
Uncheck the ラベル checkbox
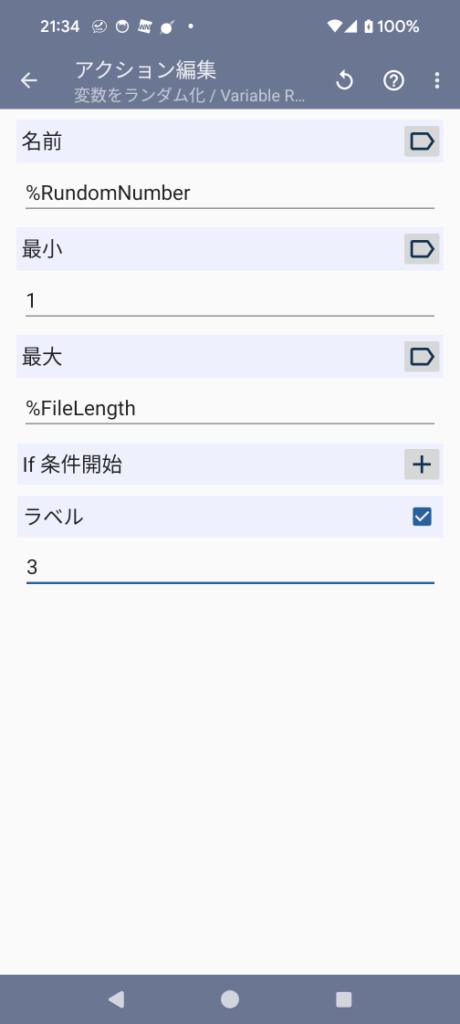(x=422, y=517)
